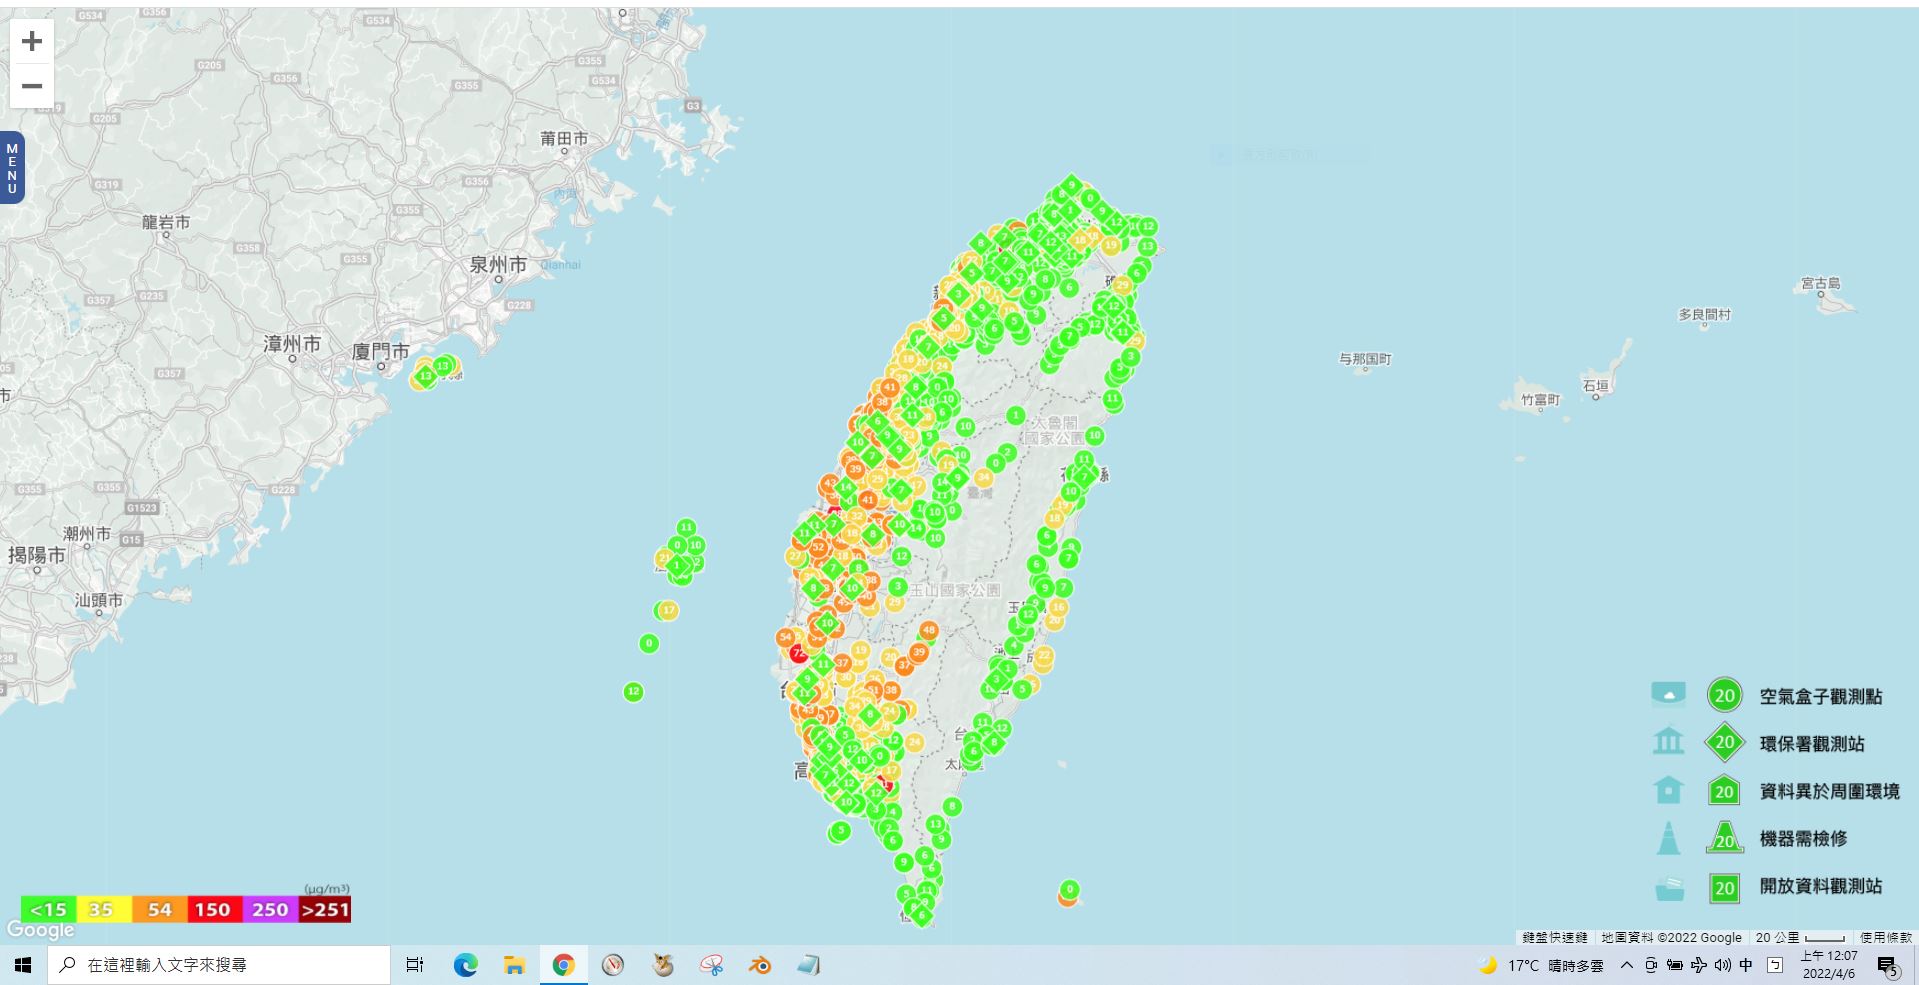Screen dimensions: 1919x985
Task: Click the 地圖資料 ©2022 Google attribution
Action: coord(1671,937)
